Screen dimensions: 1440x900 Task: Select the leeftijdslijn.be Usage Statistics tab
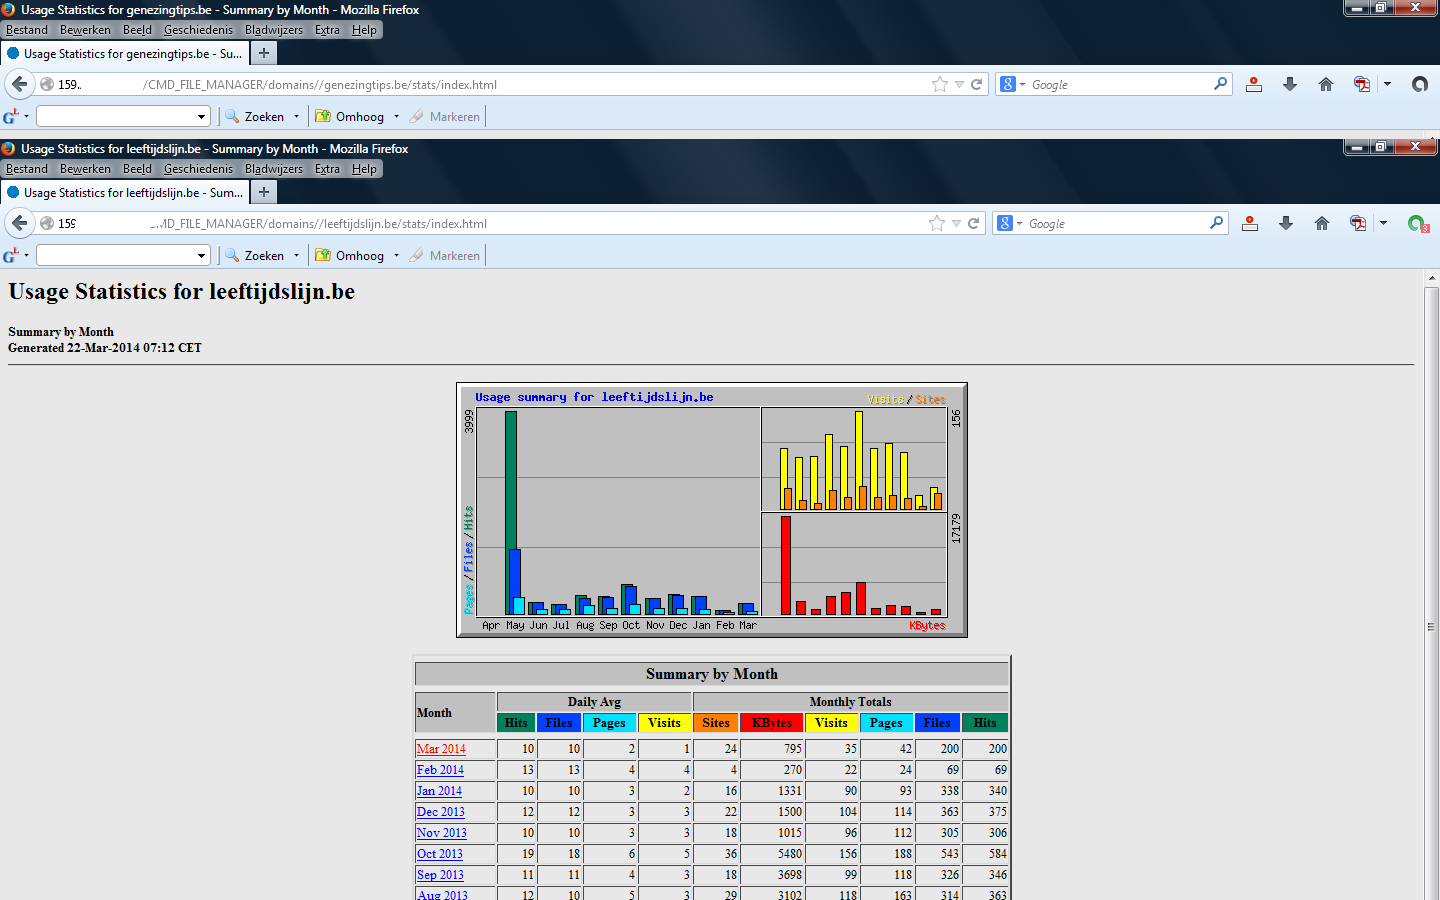pyautogui.click(x=124, y=193)
